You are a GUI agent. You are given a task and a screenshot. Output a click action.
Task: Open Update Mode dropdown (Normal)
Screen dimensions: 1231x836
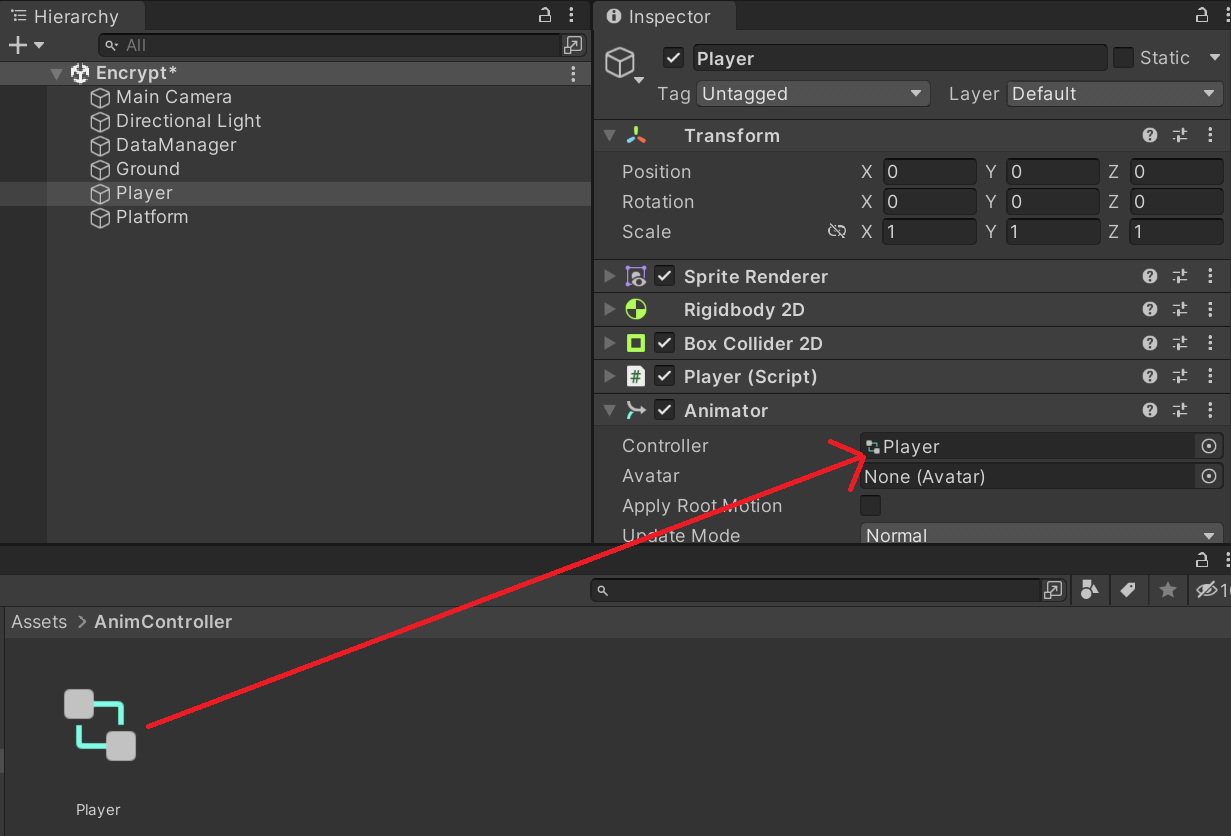click(1042, 536)
